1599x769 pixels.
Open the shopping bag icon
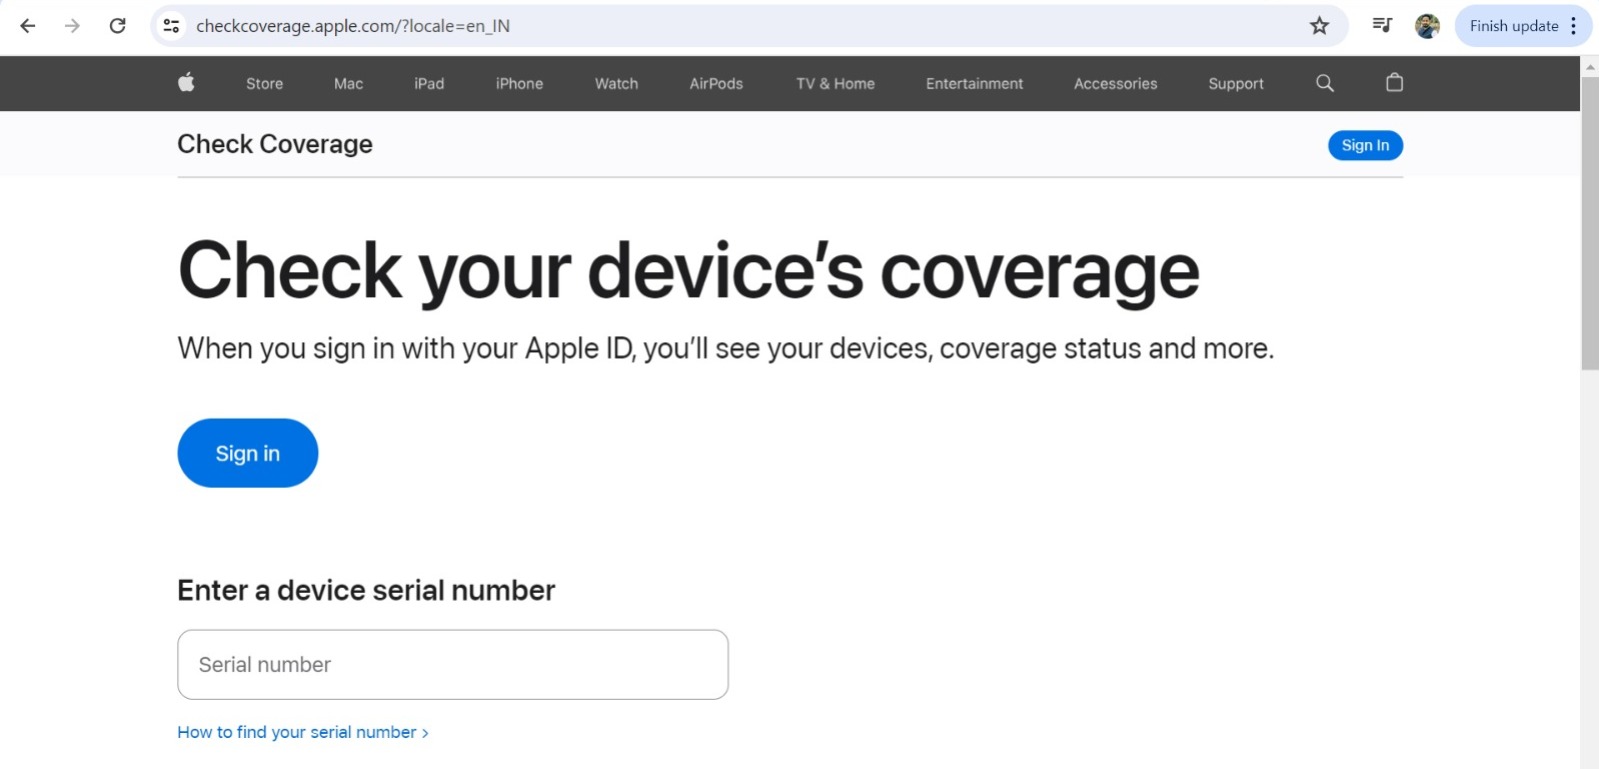pos(1394,83)
